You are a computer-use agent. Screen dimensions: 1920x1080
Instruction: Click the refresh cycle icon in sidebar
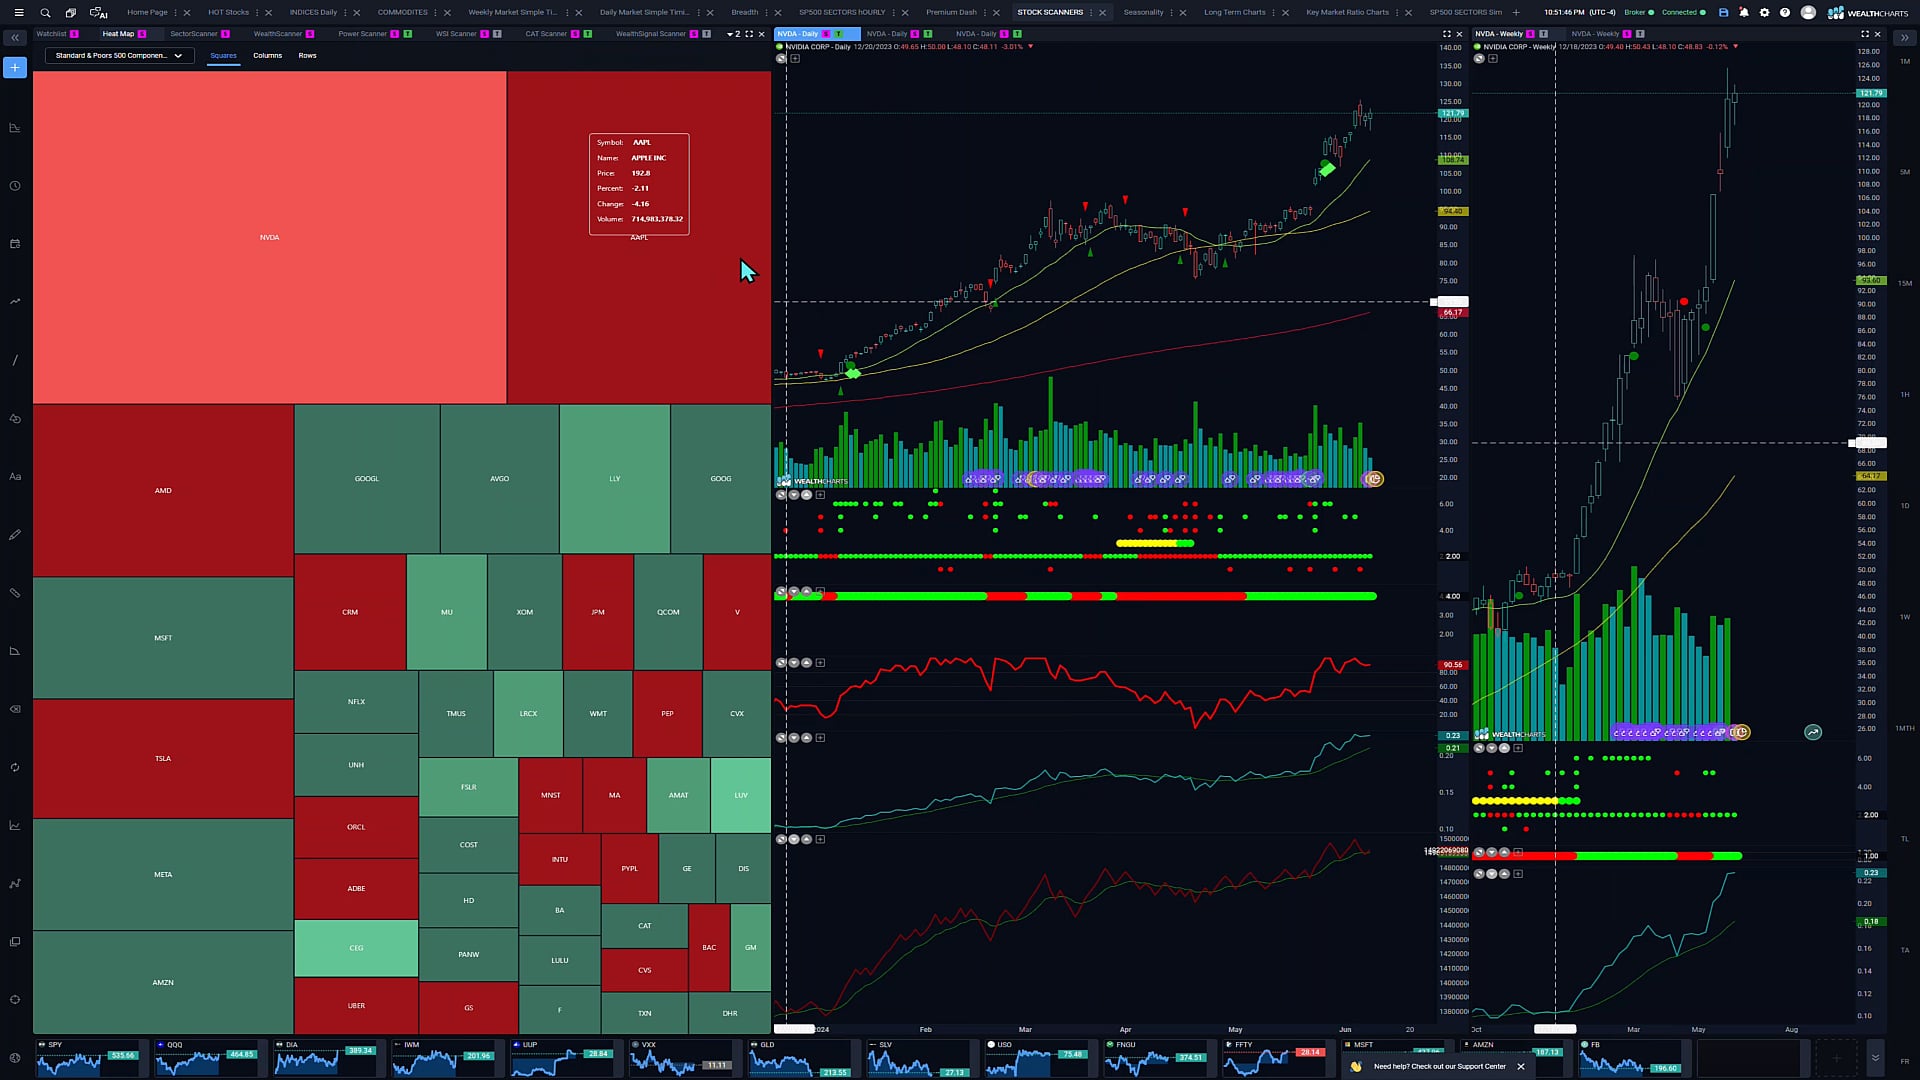[x=15, y=768]
